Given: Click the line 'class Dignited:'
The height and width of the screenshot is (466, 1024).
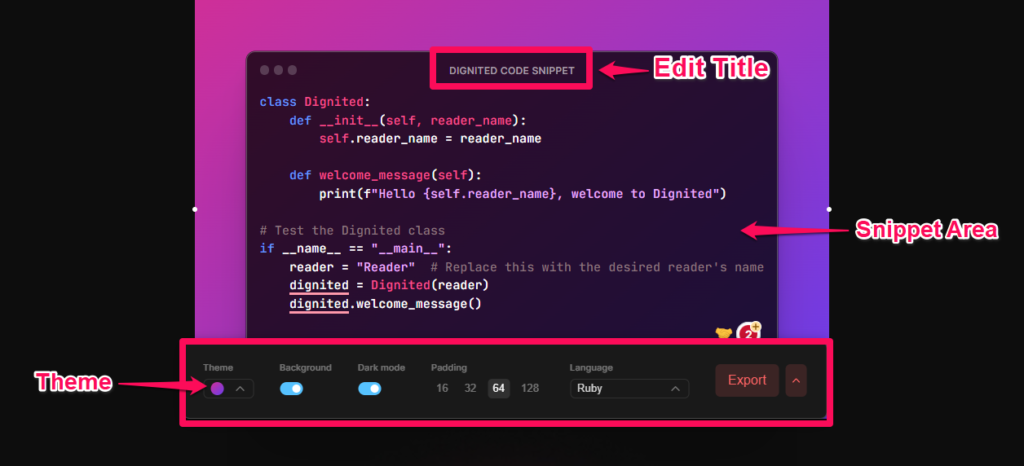Looking at the screenshot, I should click(315, 102).
